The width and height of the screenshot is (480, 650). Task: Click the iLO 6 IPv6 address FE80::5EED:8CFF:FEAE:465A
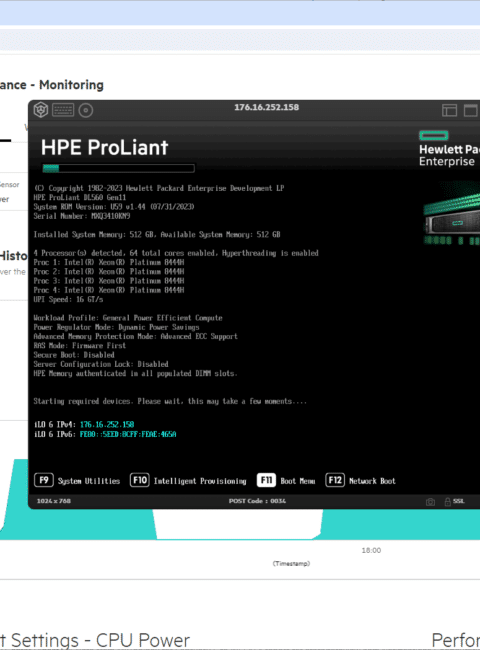point(128,434)
